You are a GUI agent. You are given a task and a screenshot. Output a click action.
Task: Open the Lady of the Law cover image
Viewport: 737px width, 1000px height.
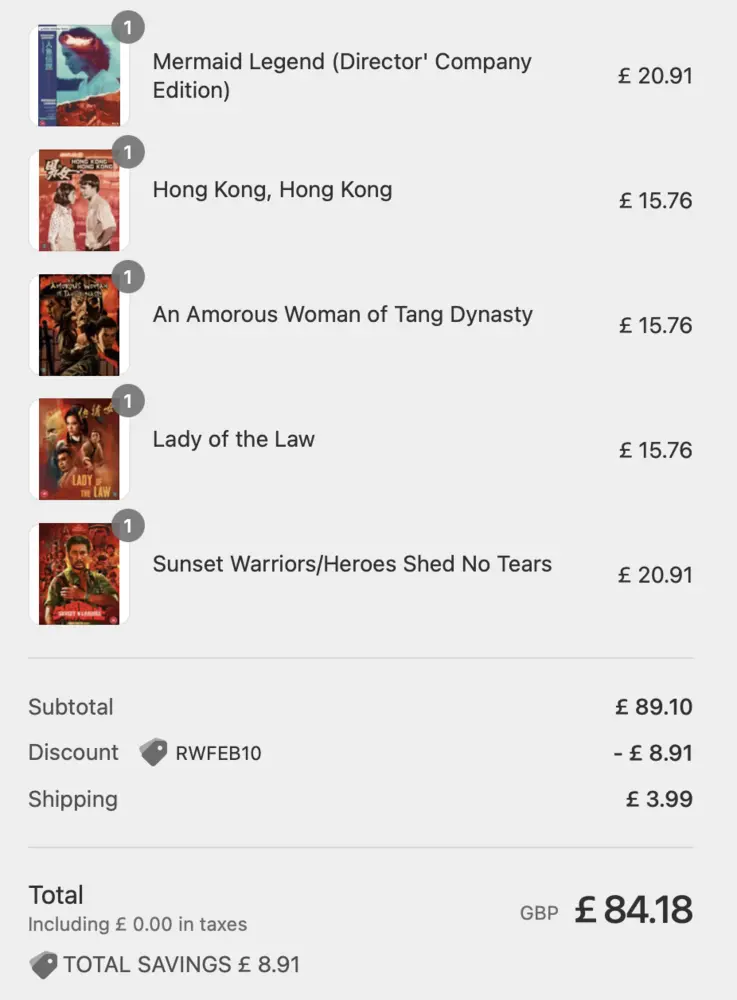click(78, 450)
